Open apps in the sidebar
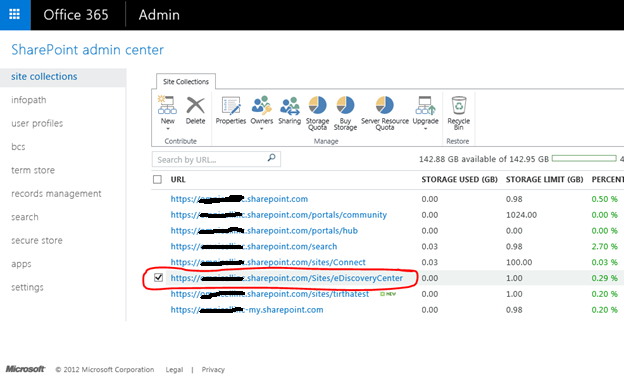The height and width of the screenshot is (382, 640). tap(21, 264)
